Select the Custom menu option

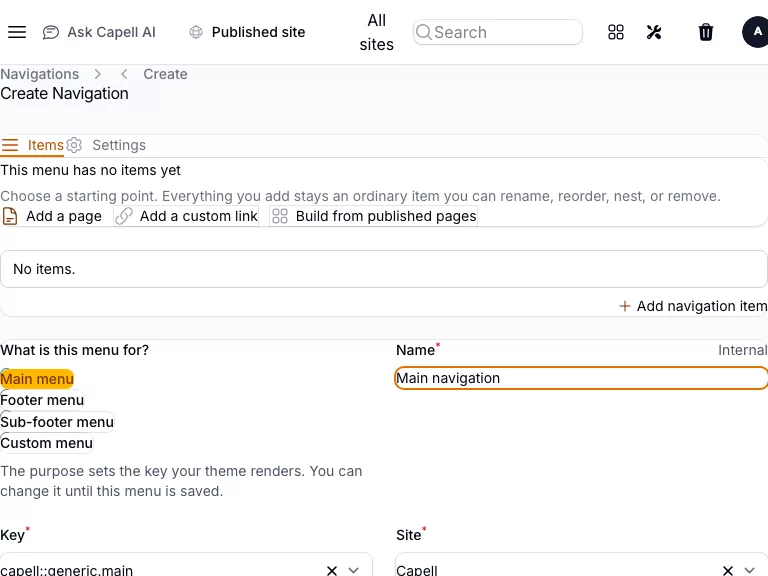pos(47,443)
